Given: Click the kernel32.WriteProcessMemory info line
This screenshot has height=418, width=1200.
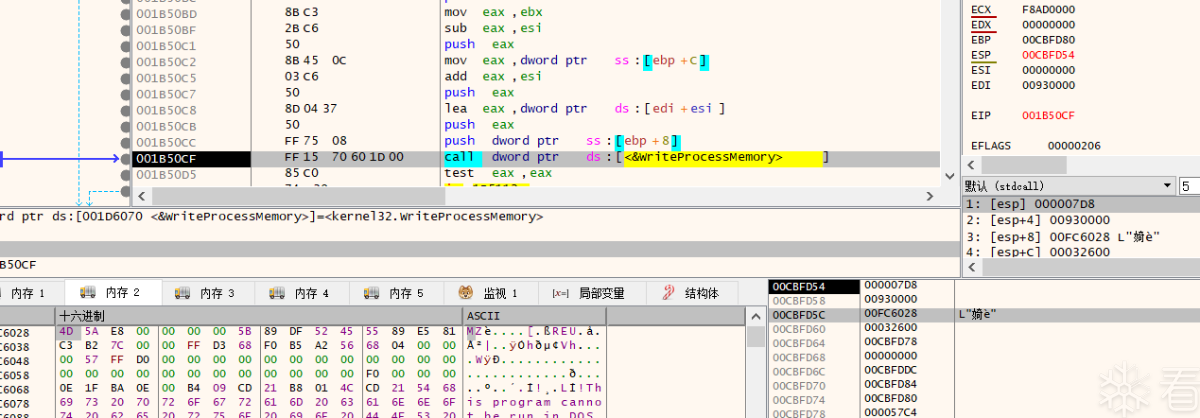Looking at the screenshot, I should pyautogui.click(x=270, y=216).
